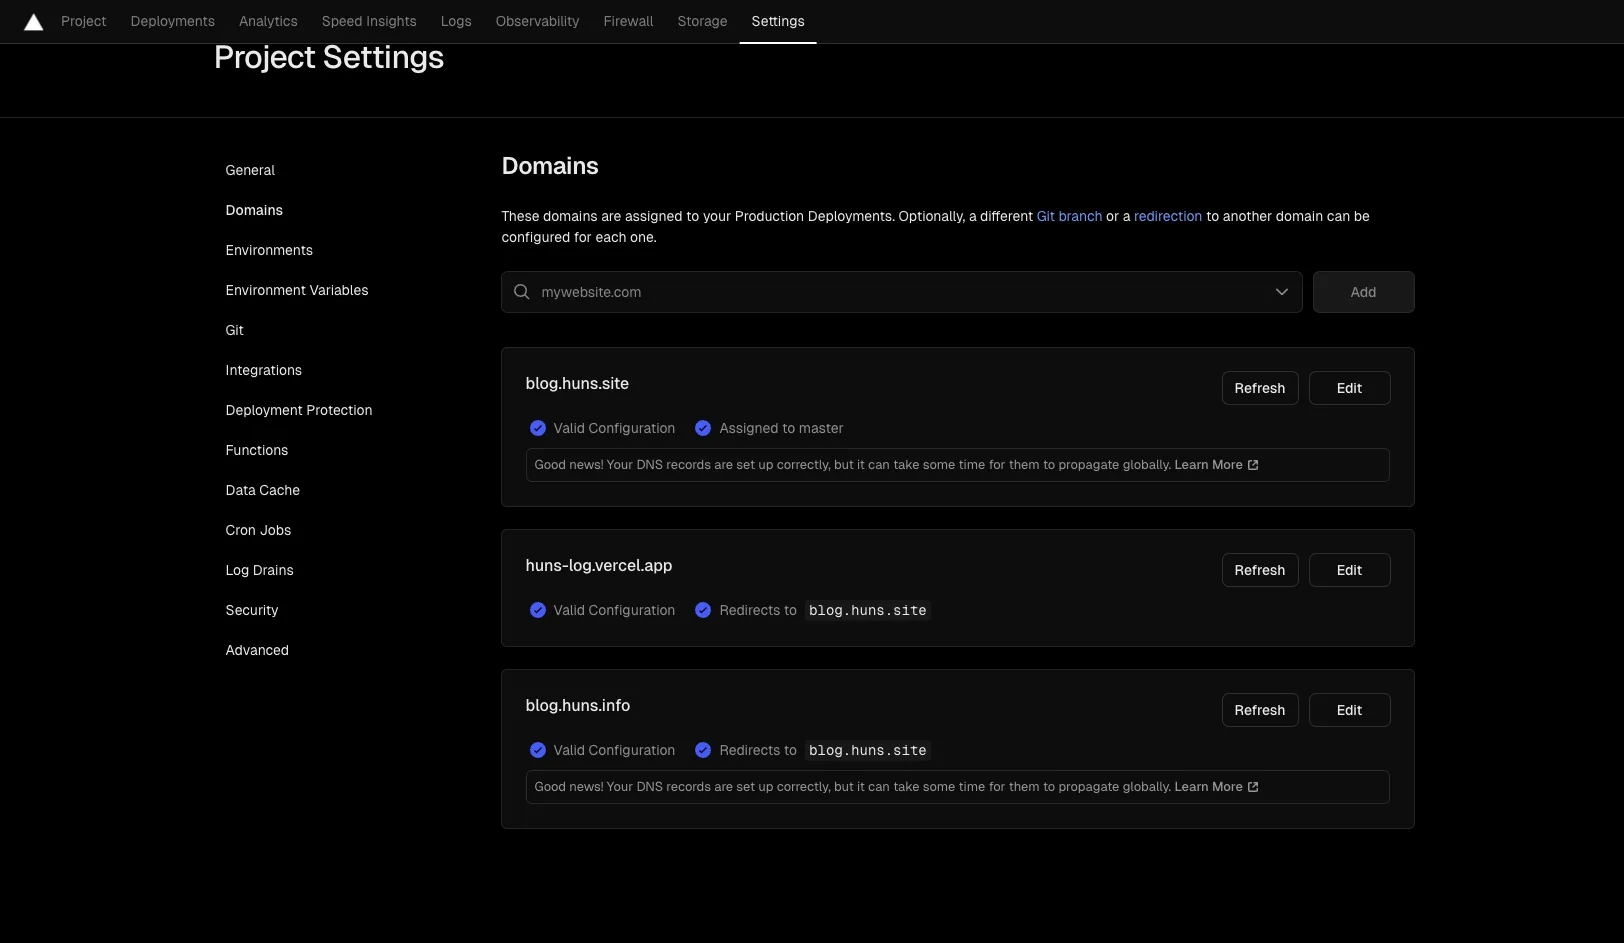Screen dimensions: 1624x943
Task: Open the Observability tab
Action: [x=537, y=21]
